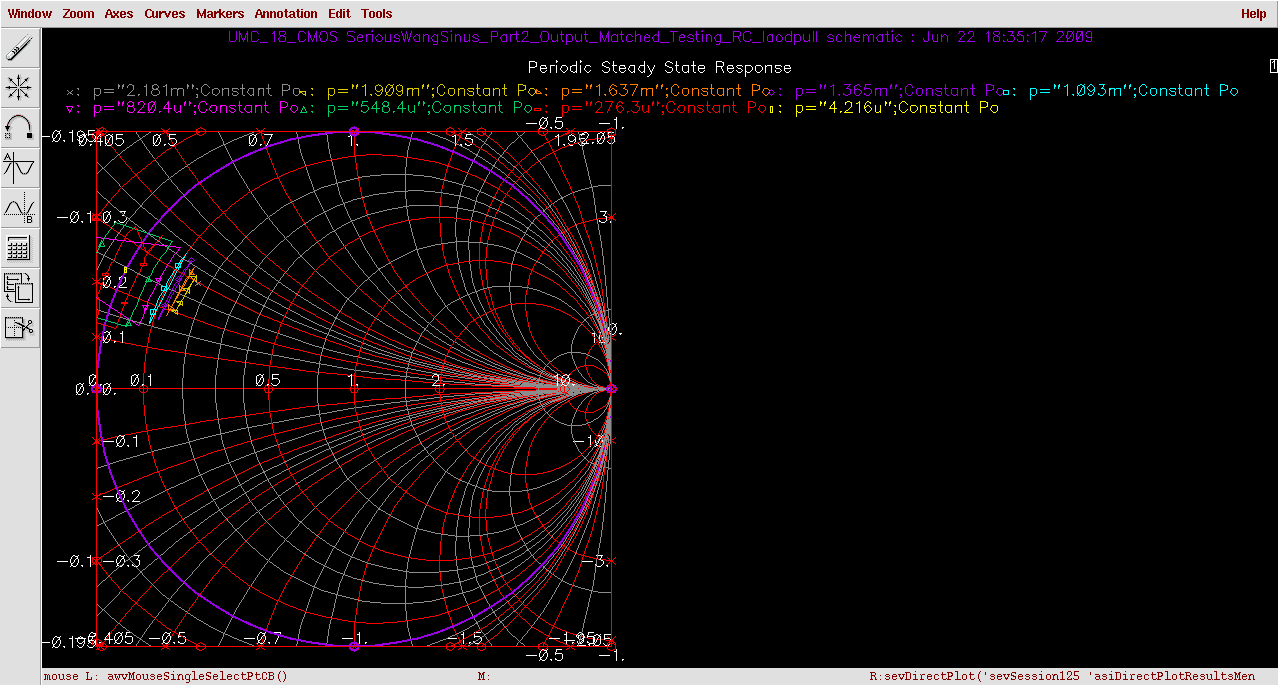Click the "-3." label on the chart's right side
The width and height of the screenshot is (1278, 685).
coord(595,561)
